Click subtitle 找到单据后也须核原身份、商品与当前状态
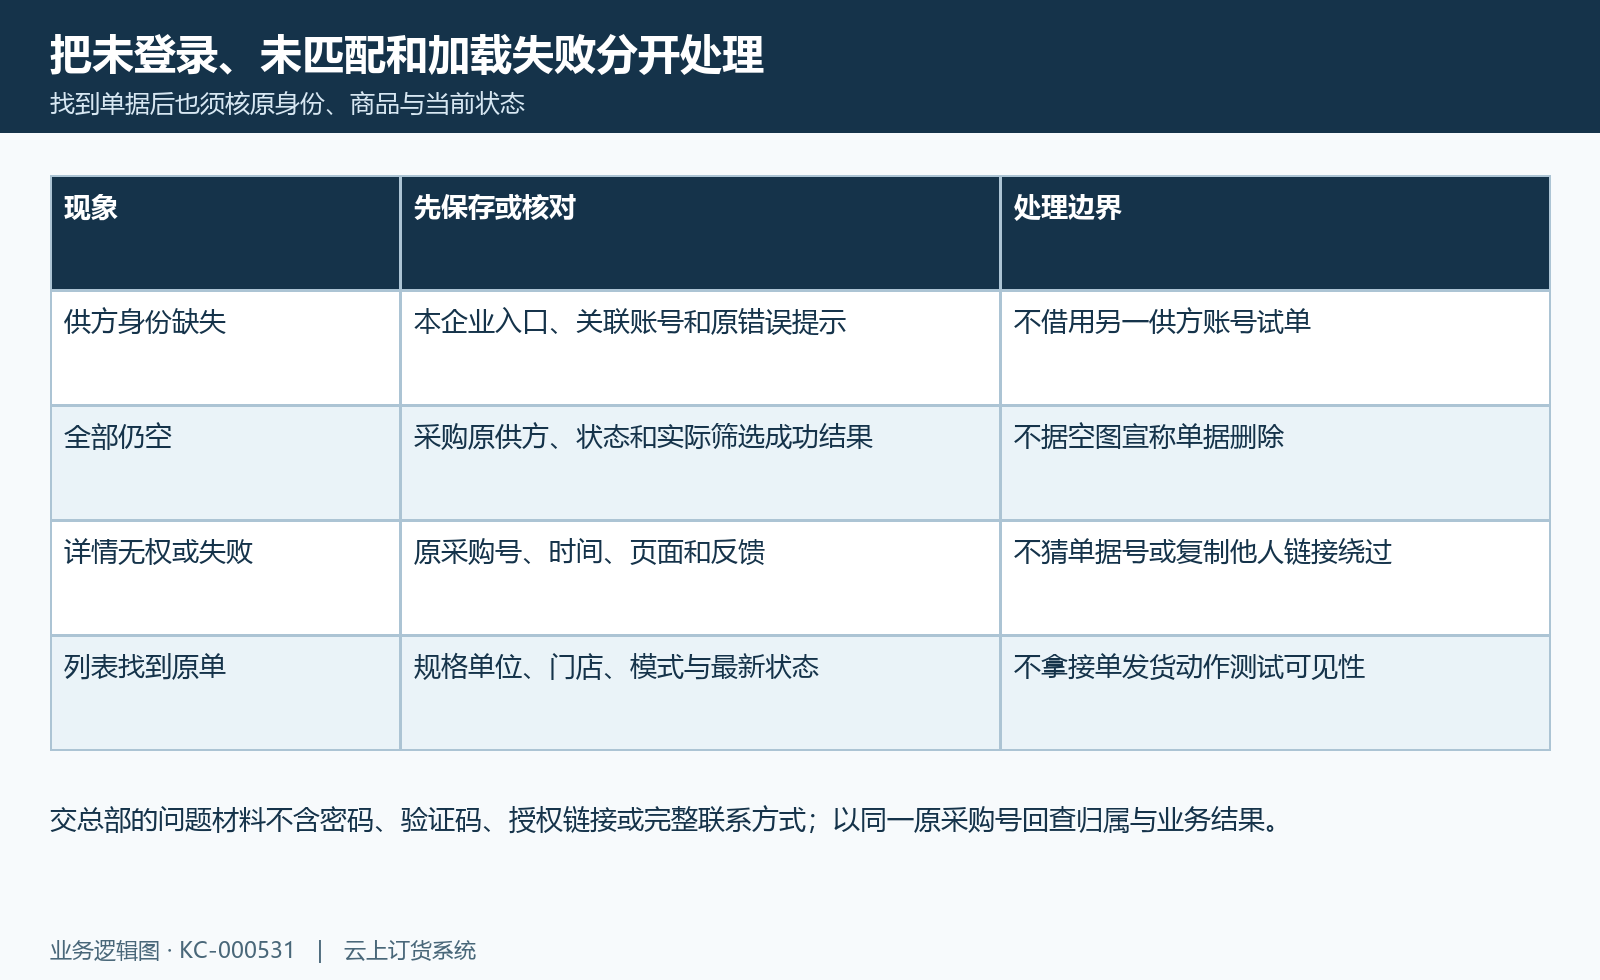 [x=287, y=104]
